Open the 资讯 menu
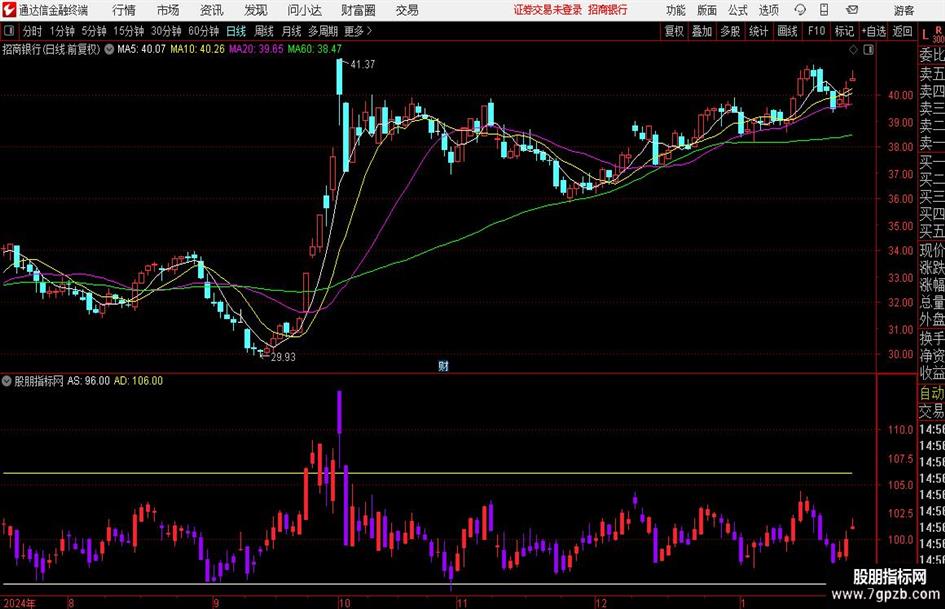Screen dimensions: 945x609 212,10
